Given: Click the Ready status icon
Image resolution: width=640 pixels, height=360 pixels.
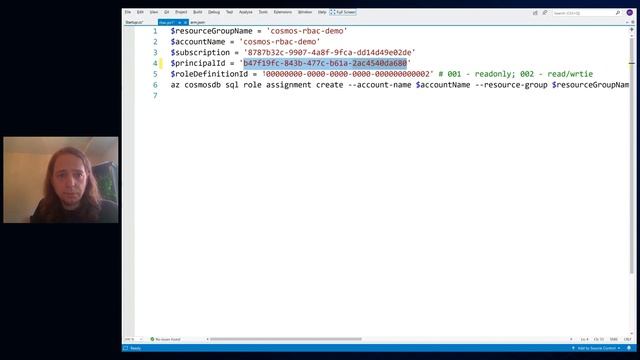Looking at the screenshot, I should 126,348.
